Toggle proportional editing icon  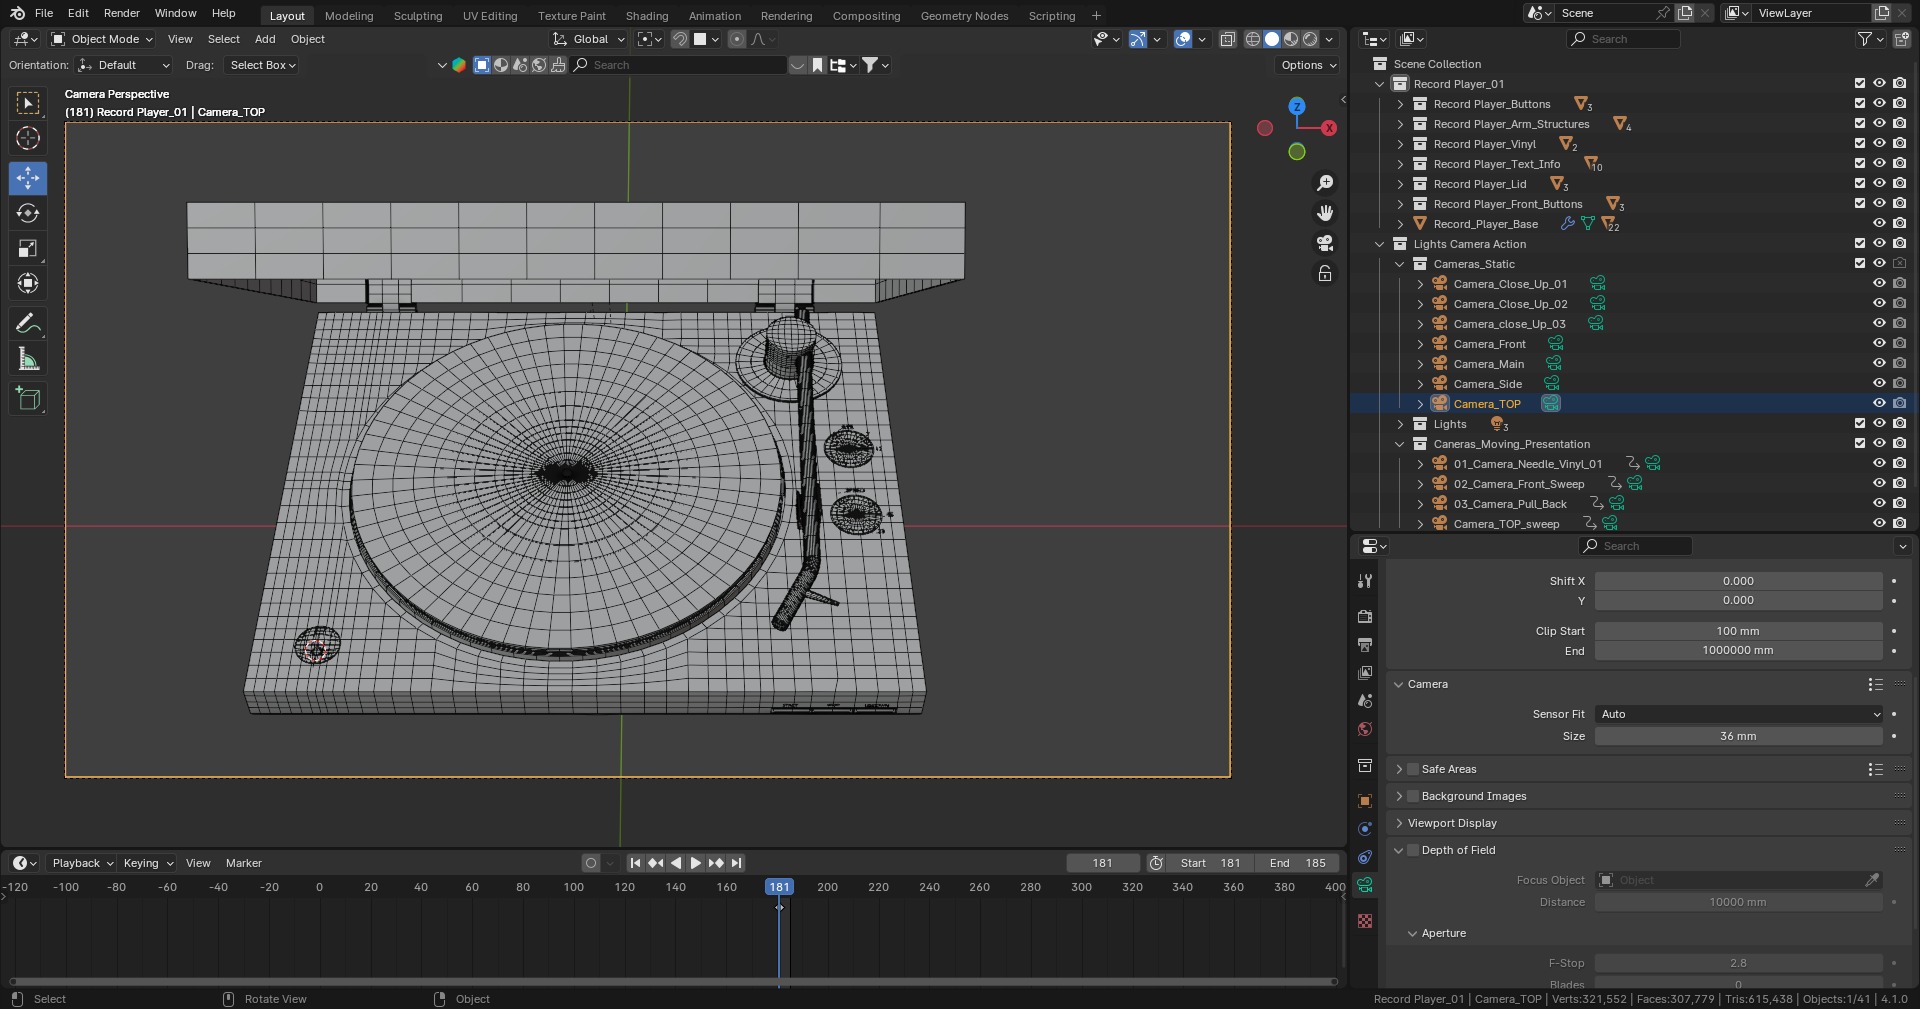(737, 39)
